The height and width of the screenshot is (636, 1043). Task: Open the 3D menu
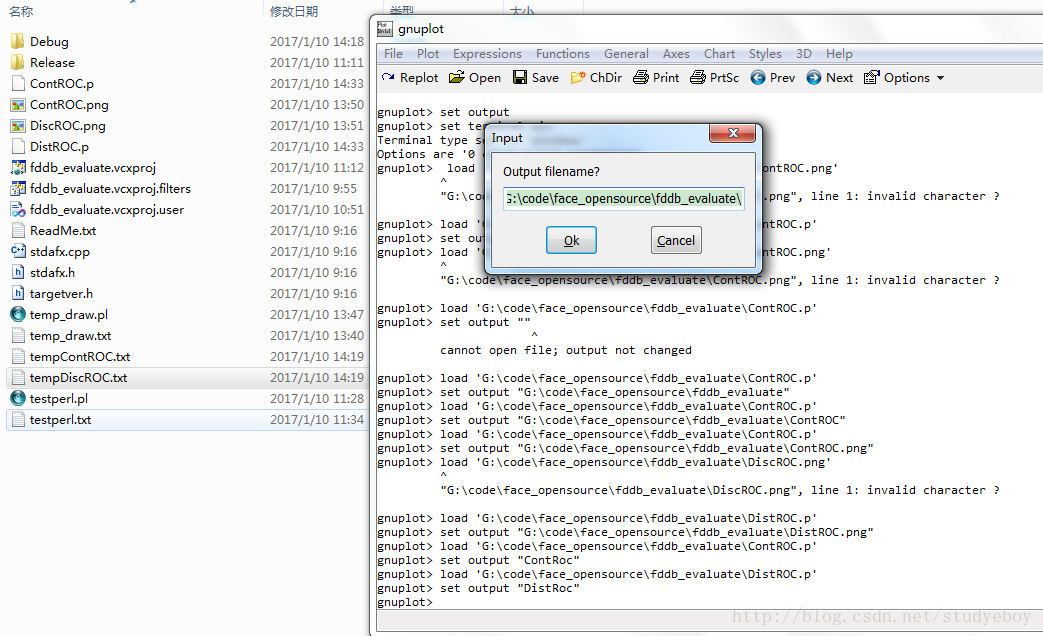(804, 54)
